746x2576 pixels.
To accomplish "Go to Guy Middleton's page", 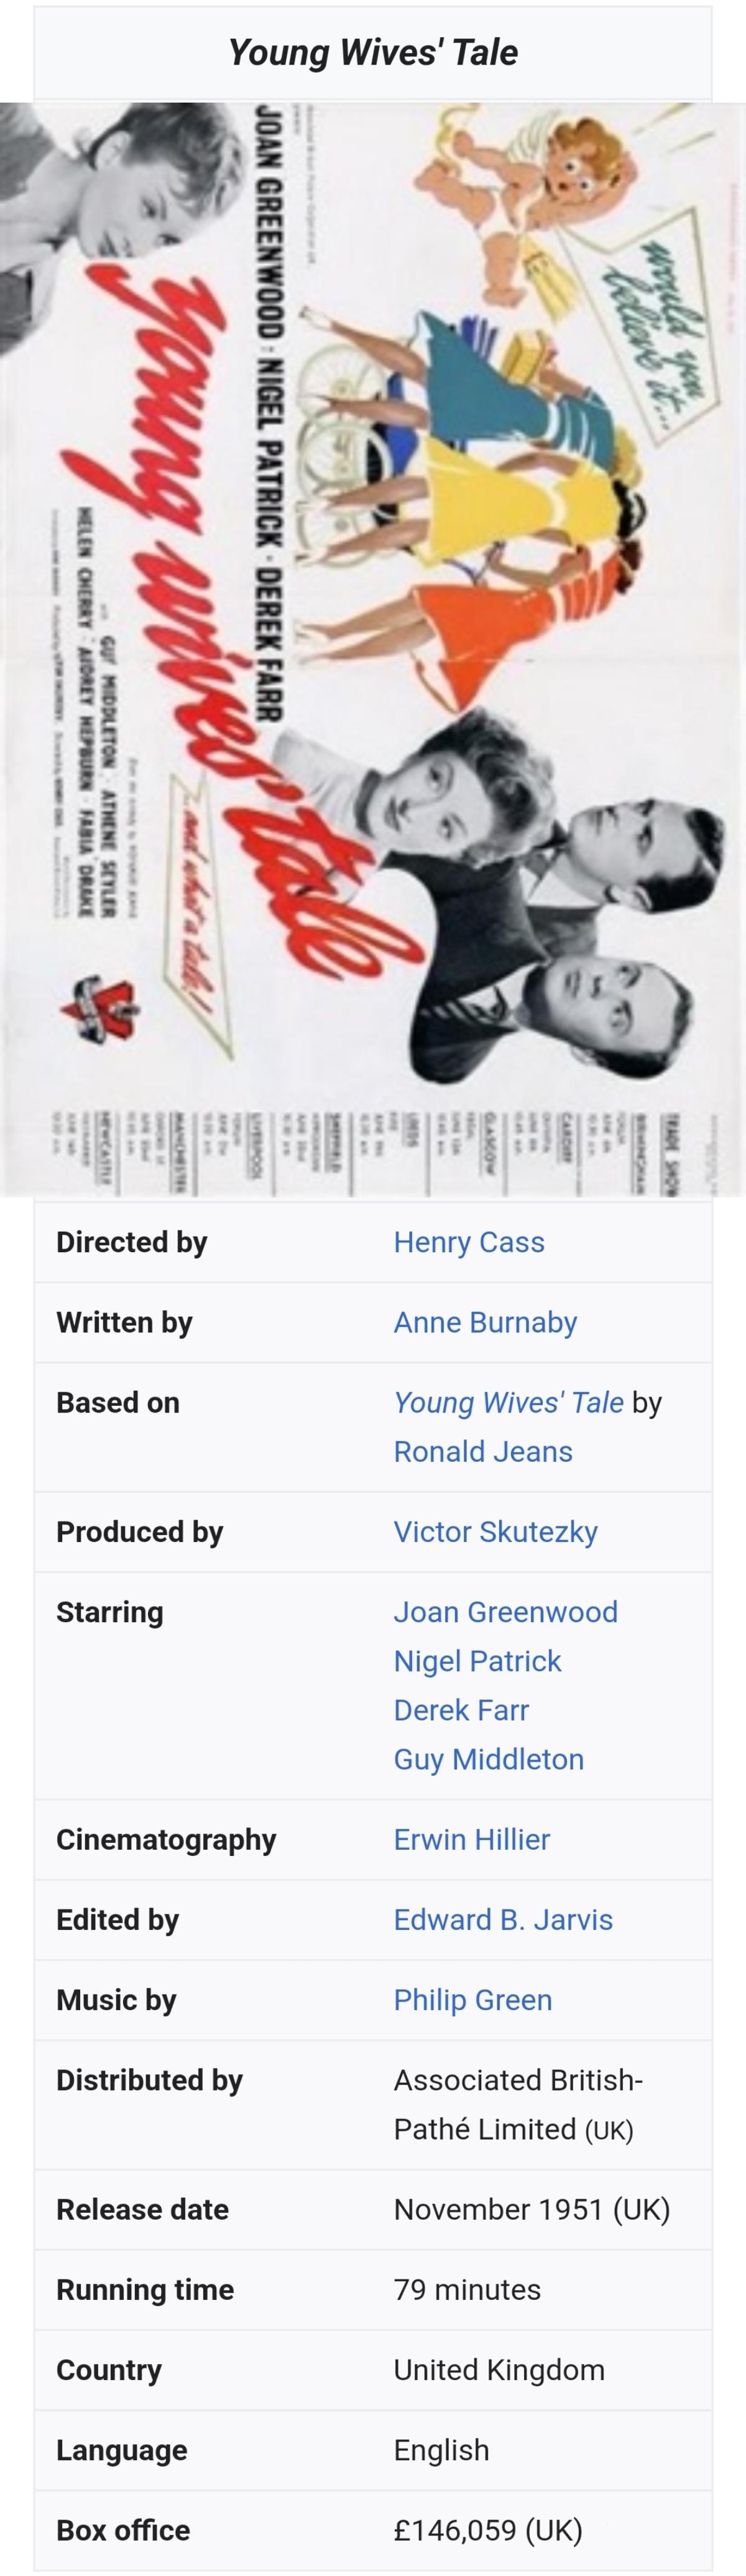I will click(x=488, y=1758).
